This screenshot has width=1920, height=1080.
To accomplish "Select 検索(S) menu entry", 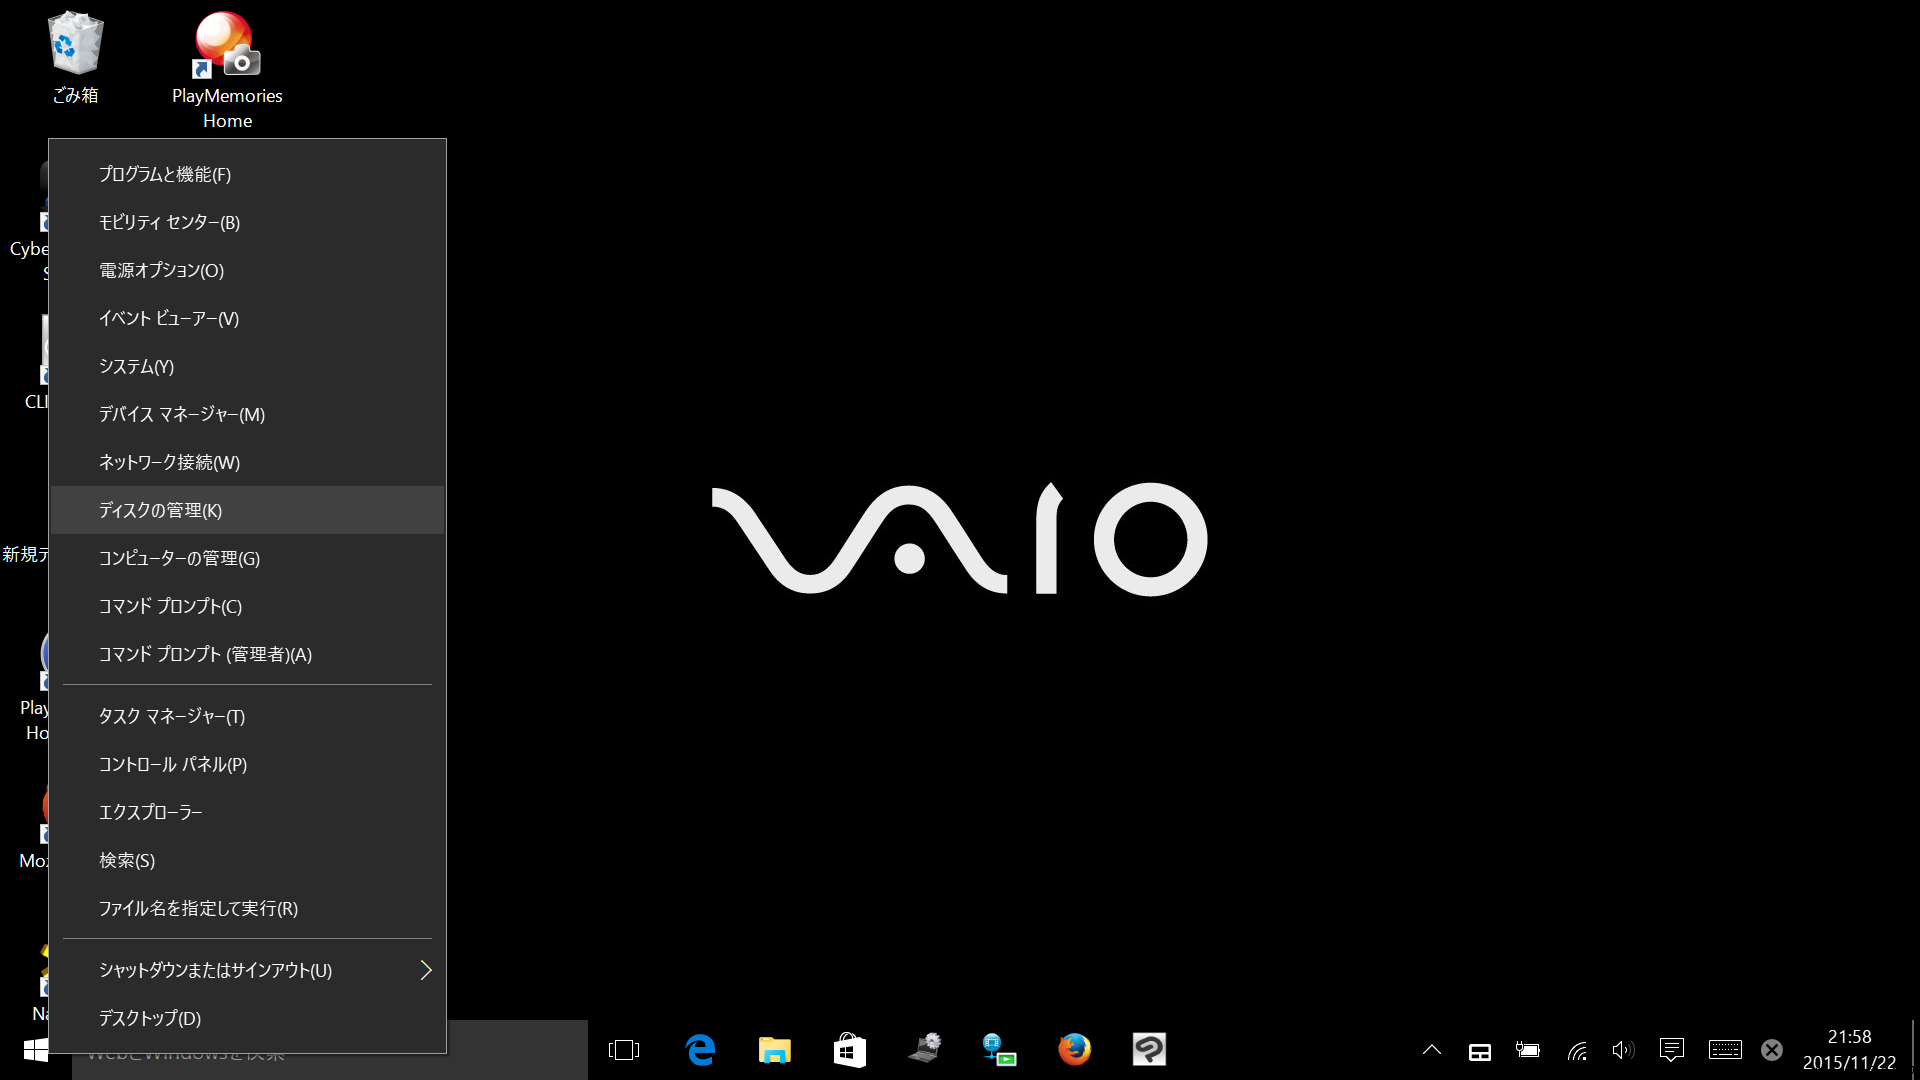I will click(247, 860).
